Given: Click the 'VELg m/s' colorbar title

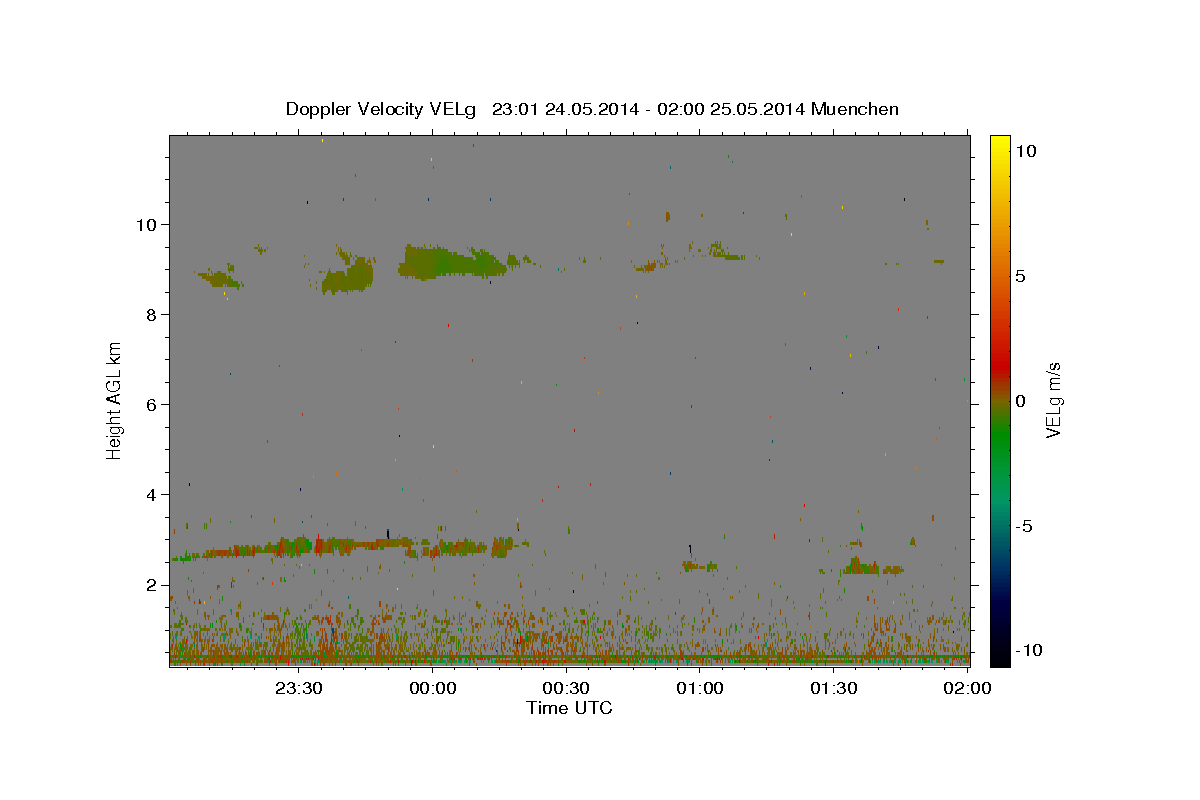Looking at the screenshot, I should tap(1055, 400).
